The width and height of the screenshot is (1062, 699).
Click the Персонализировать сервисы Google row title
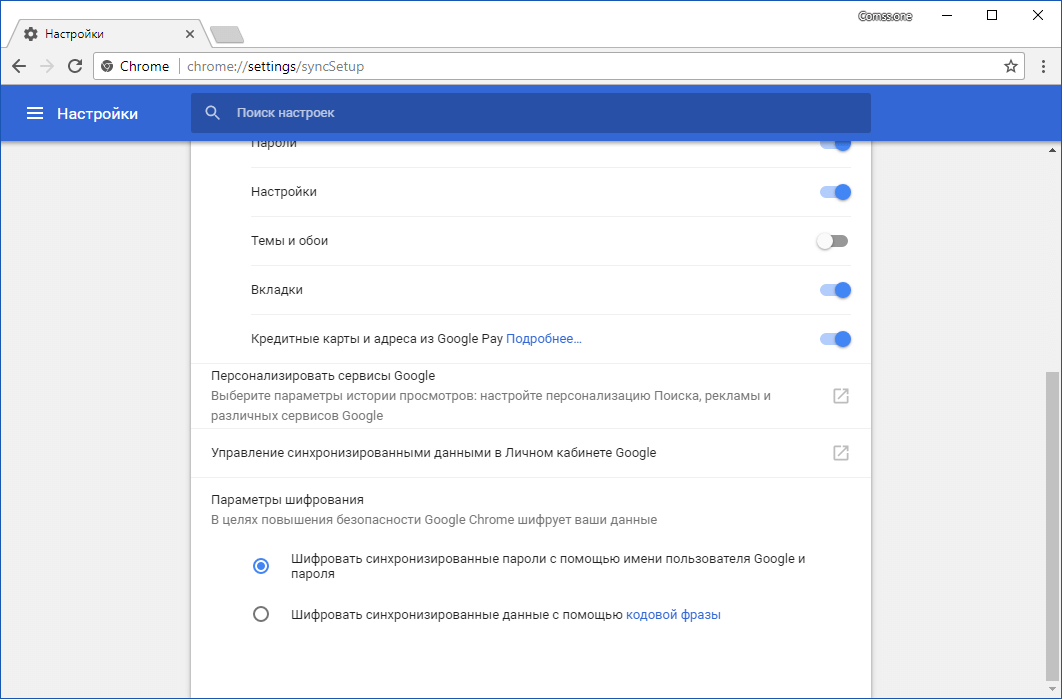tap(323, 376)
